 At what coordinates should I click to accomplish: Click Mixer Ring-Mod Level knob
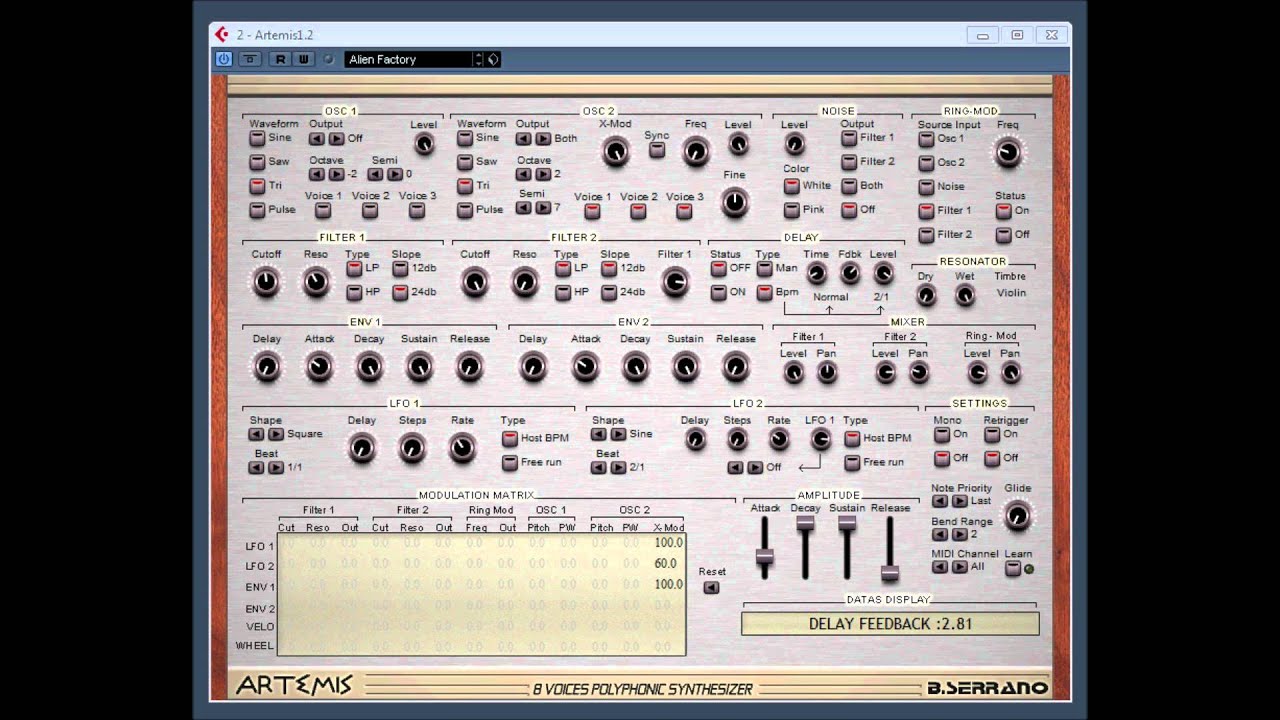click(977, 372)
